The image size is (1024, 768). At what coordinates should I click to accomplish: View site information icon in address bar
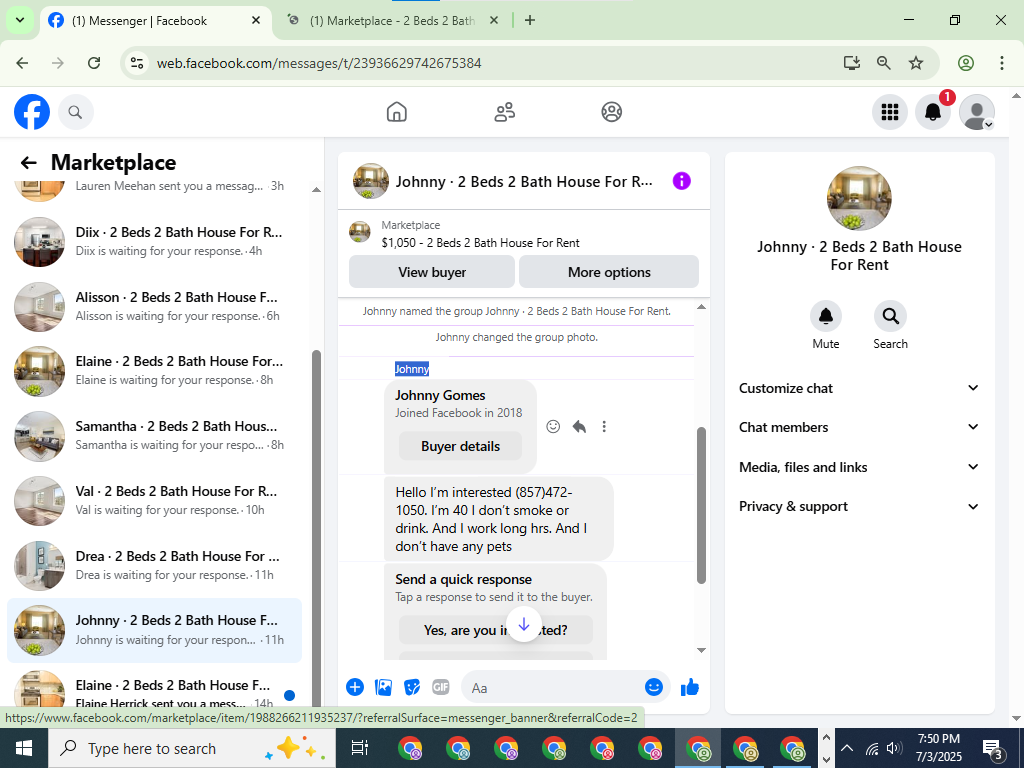136,63
